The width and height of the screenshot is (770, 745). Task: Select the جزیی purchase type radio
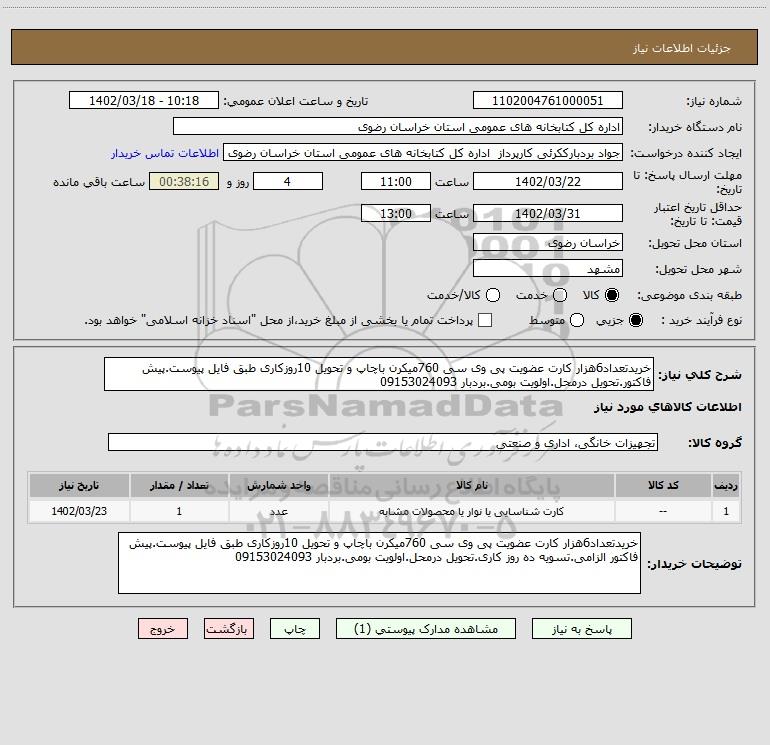(x=635, y=320)
